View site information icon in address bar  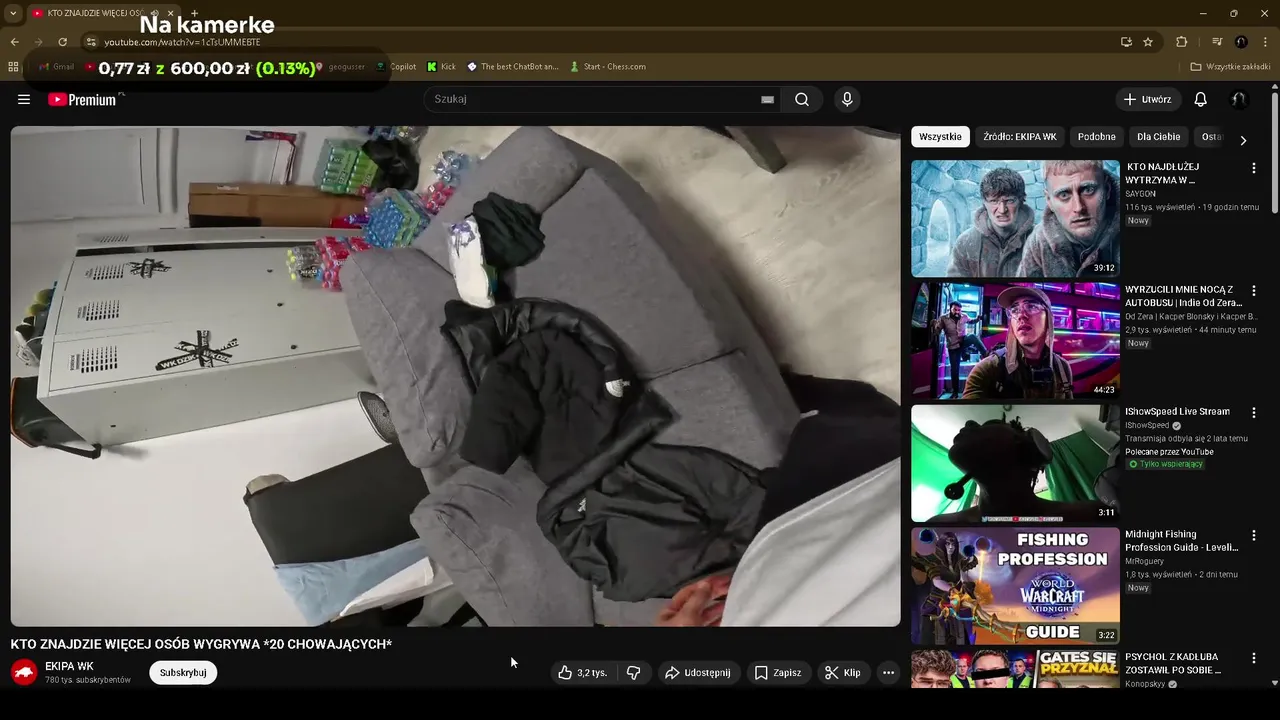tap(91, 42)
